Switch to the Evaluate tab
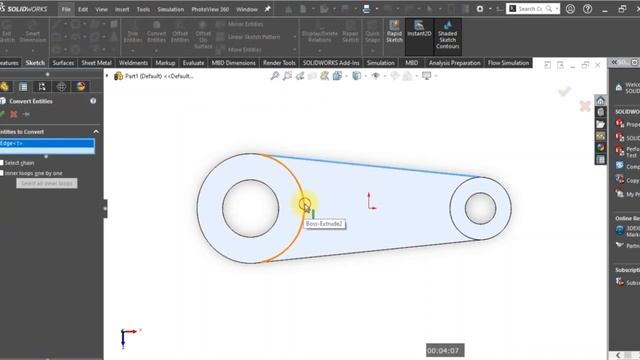Screen dimensions: 640x360 click(x=193, y=63)
